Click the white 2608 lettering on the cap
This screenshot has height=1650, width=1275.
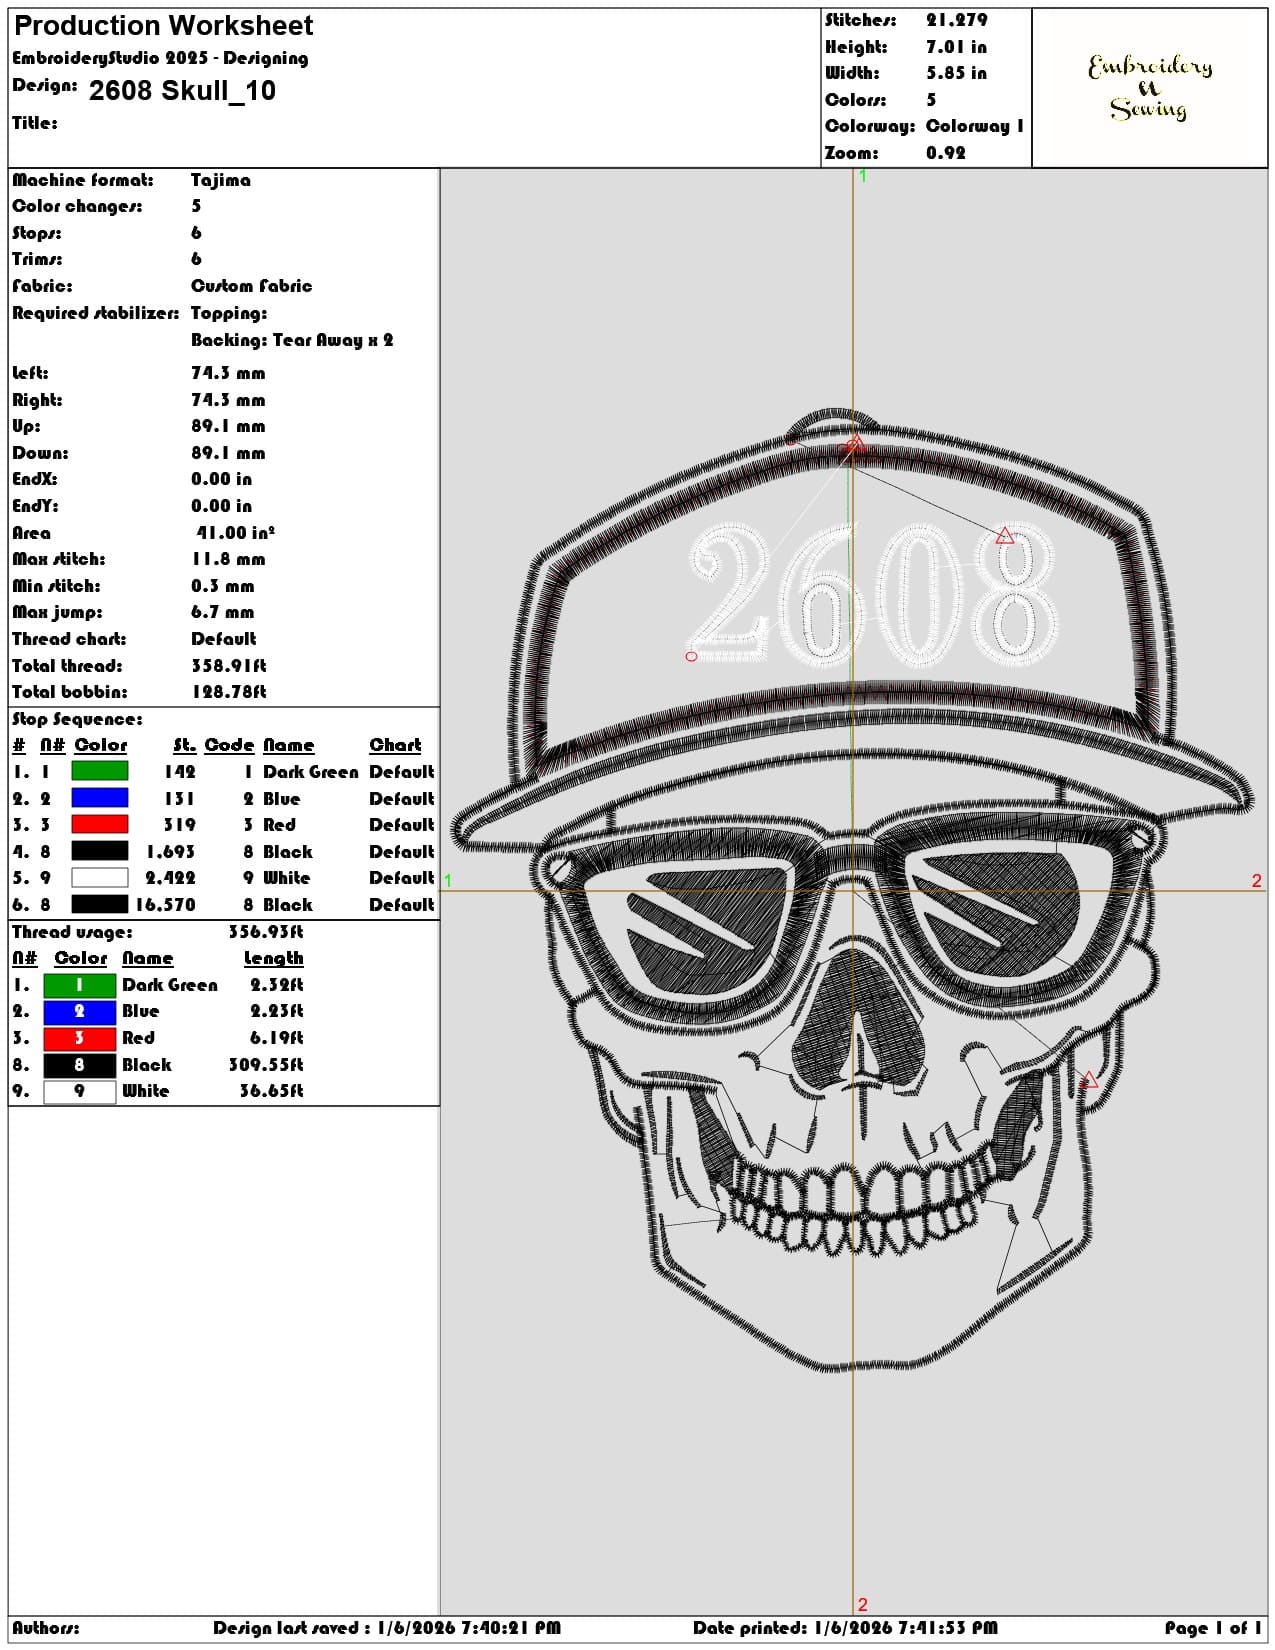point(872,595)
